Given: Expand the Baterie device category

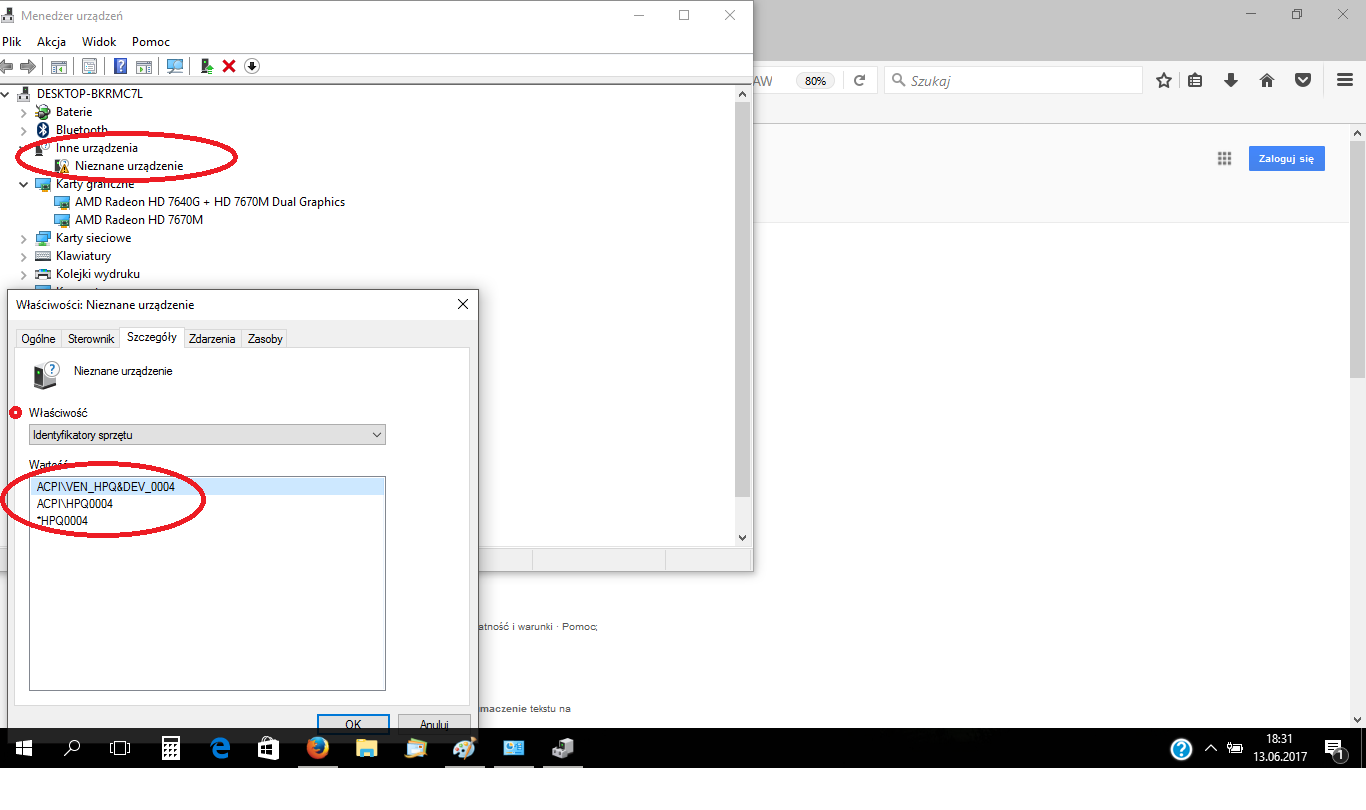Looking at the screenshot, I should [24, 112].
